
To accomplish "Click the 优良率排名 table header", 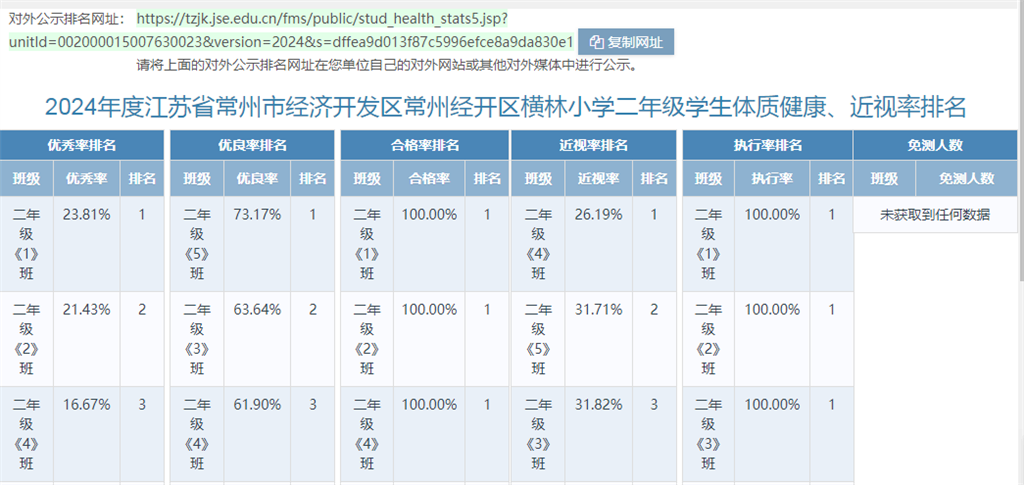I will [252, 146].
